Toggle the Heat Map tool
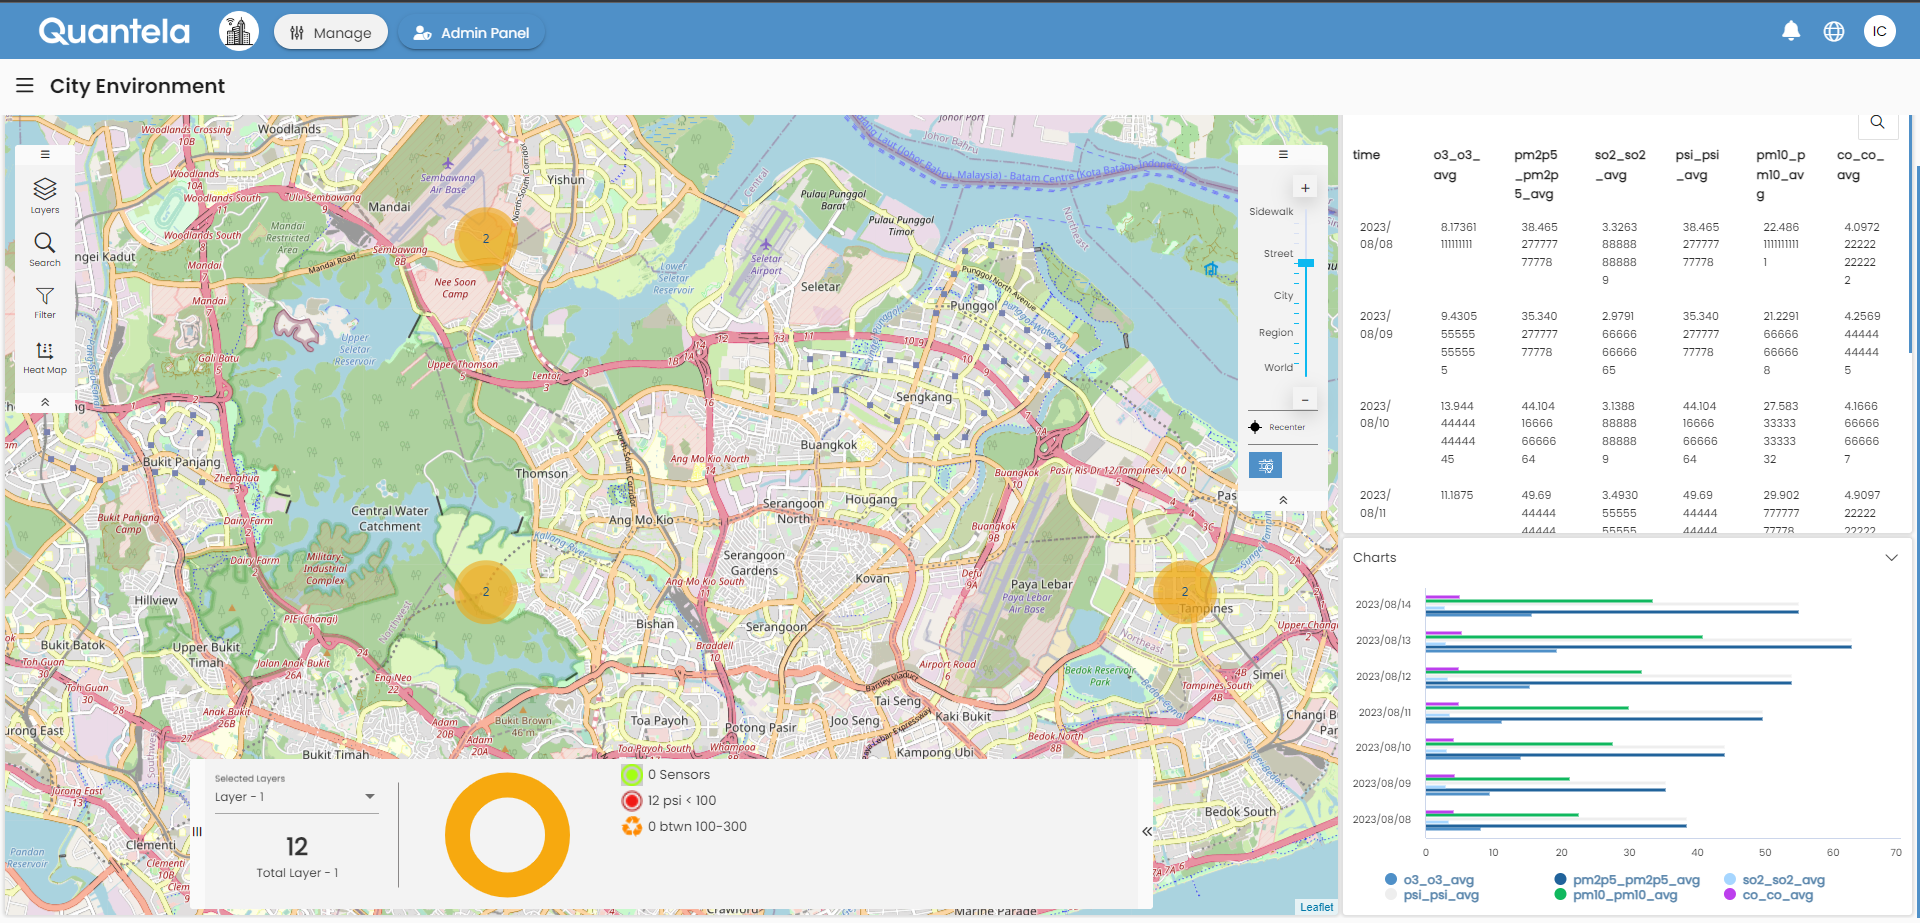The width and height of the screenshot is (1920, 923). pyautogui.click(x=45, y=357)
